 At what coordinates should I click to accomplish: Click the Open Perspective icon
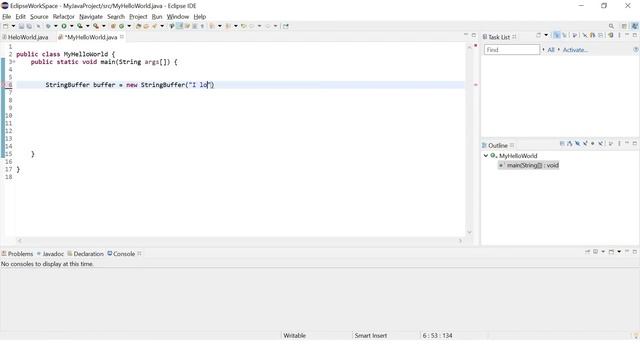coord(624,26)
